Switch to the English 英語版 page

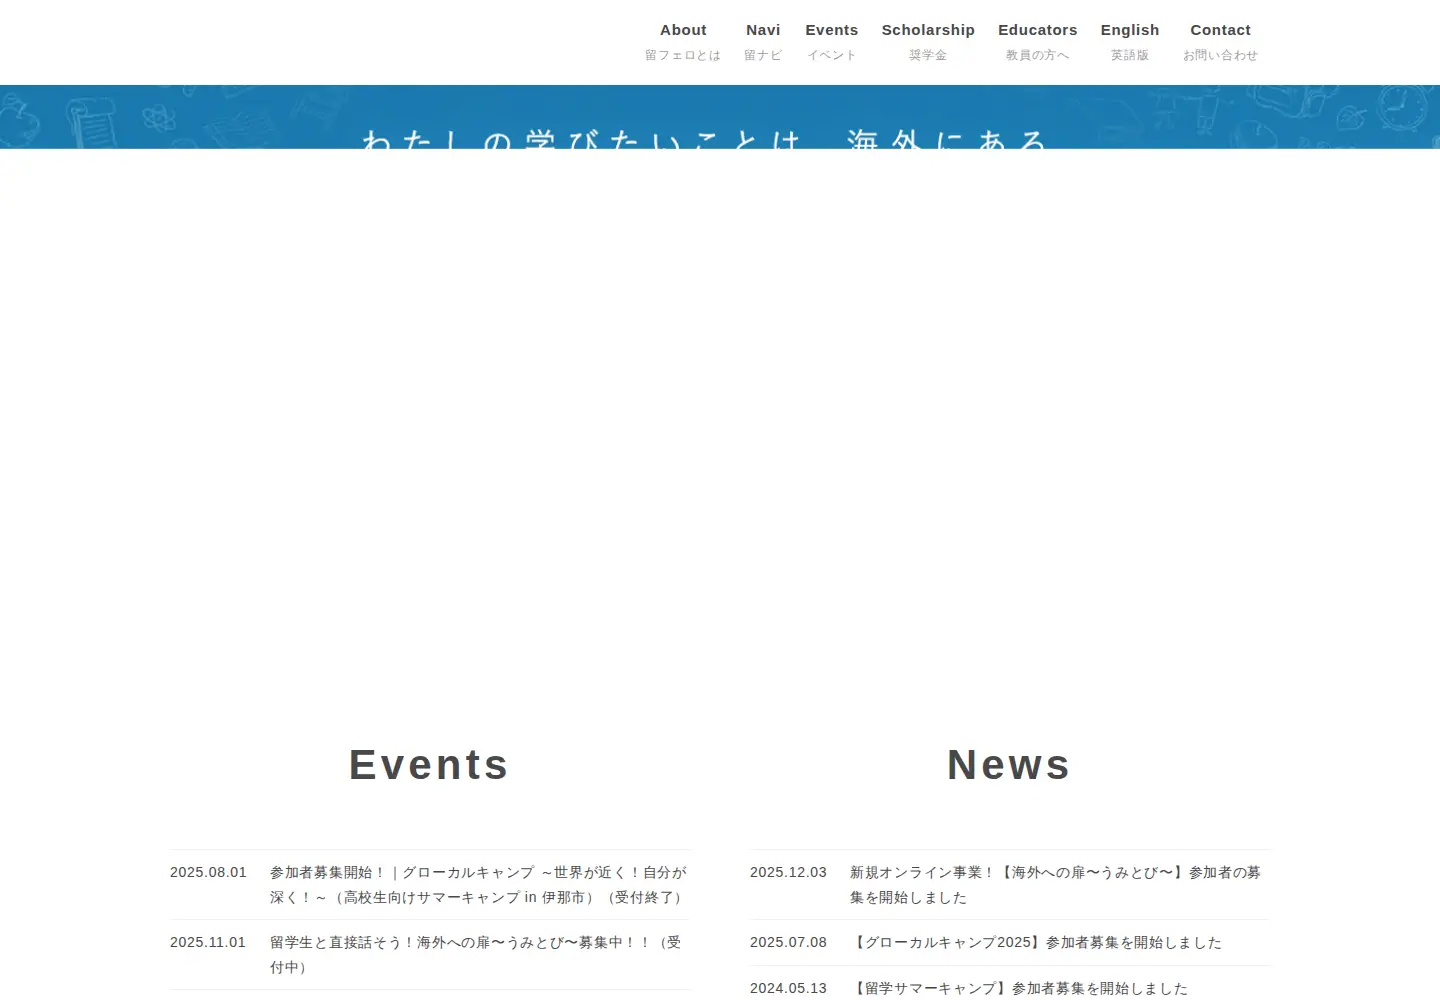pos(1130,42)
